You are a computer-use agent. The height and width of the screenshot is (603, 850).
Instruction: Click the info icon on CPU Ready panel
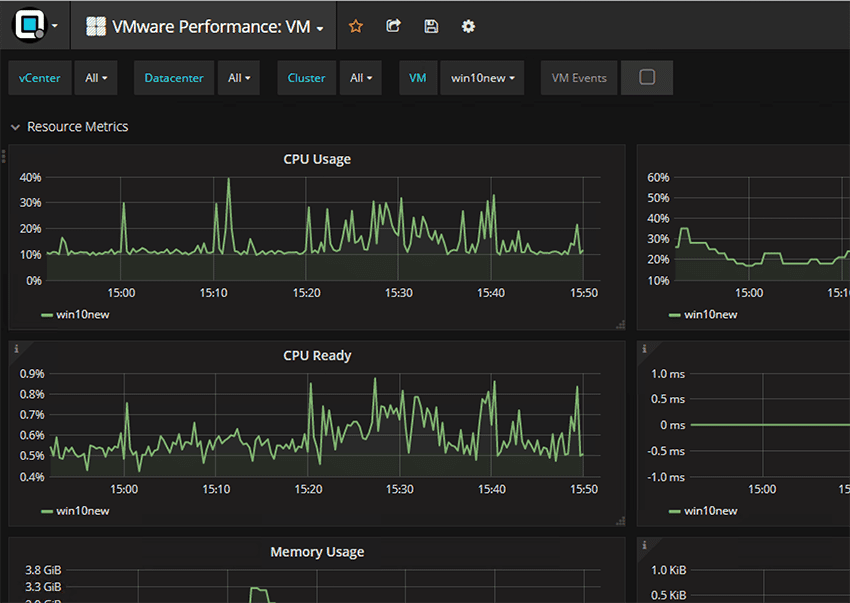[16, 349]
